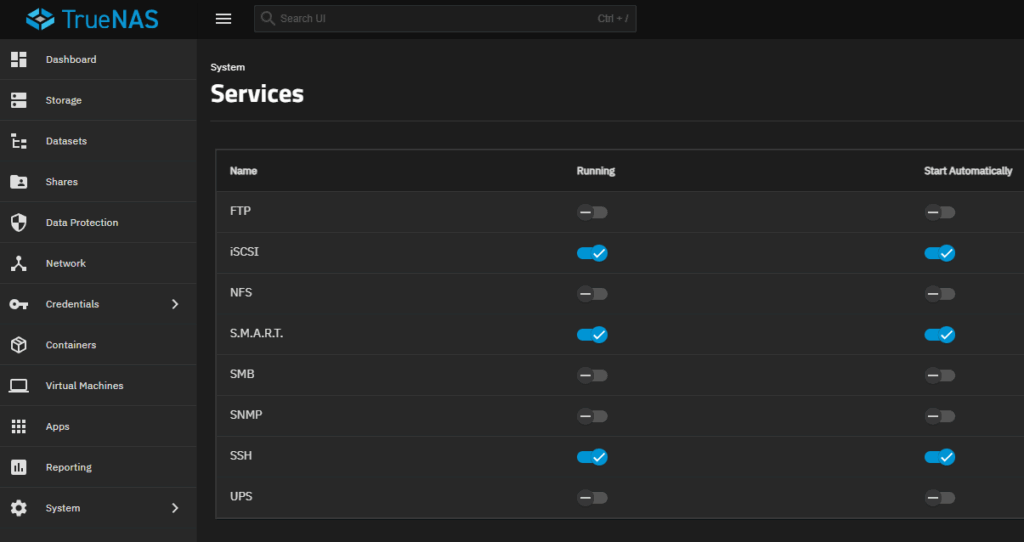Click the Dashboard icon in sidebar

[18, 60]
